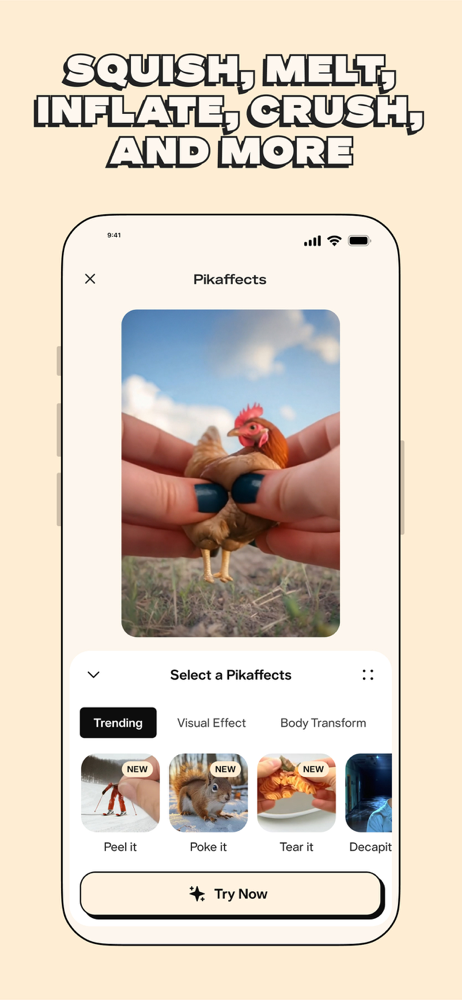Click the NEW badge on Poke it
The image size is (462, 1000).
coord(225,769)
